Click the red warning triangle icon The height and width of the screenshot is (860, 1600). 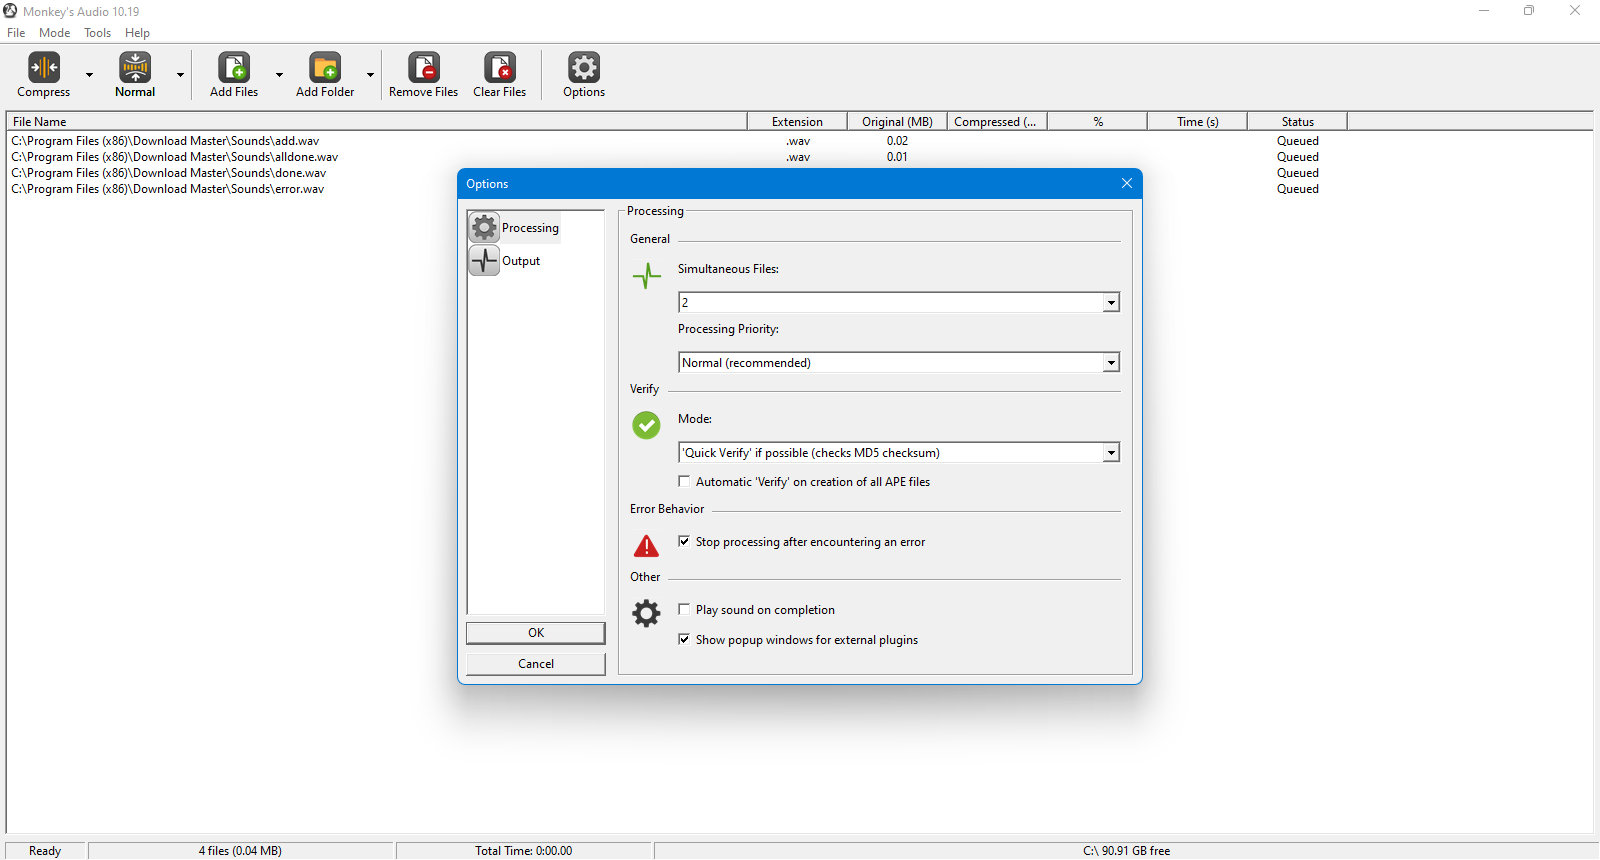coord(647,546)
